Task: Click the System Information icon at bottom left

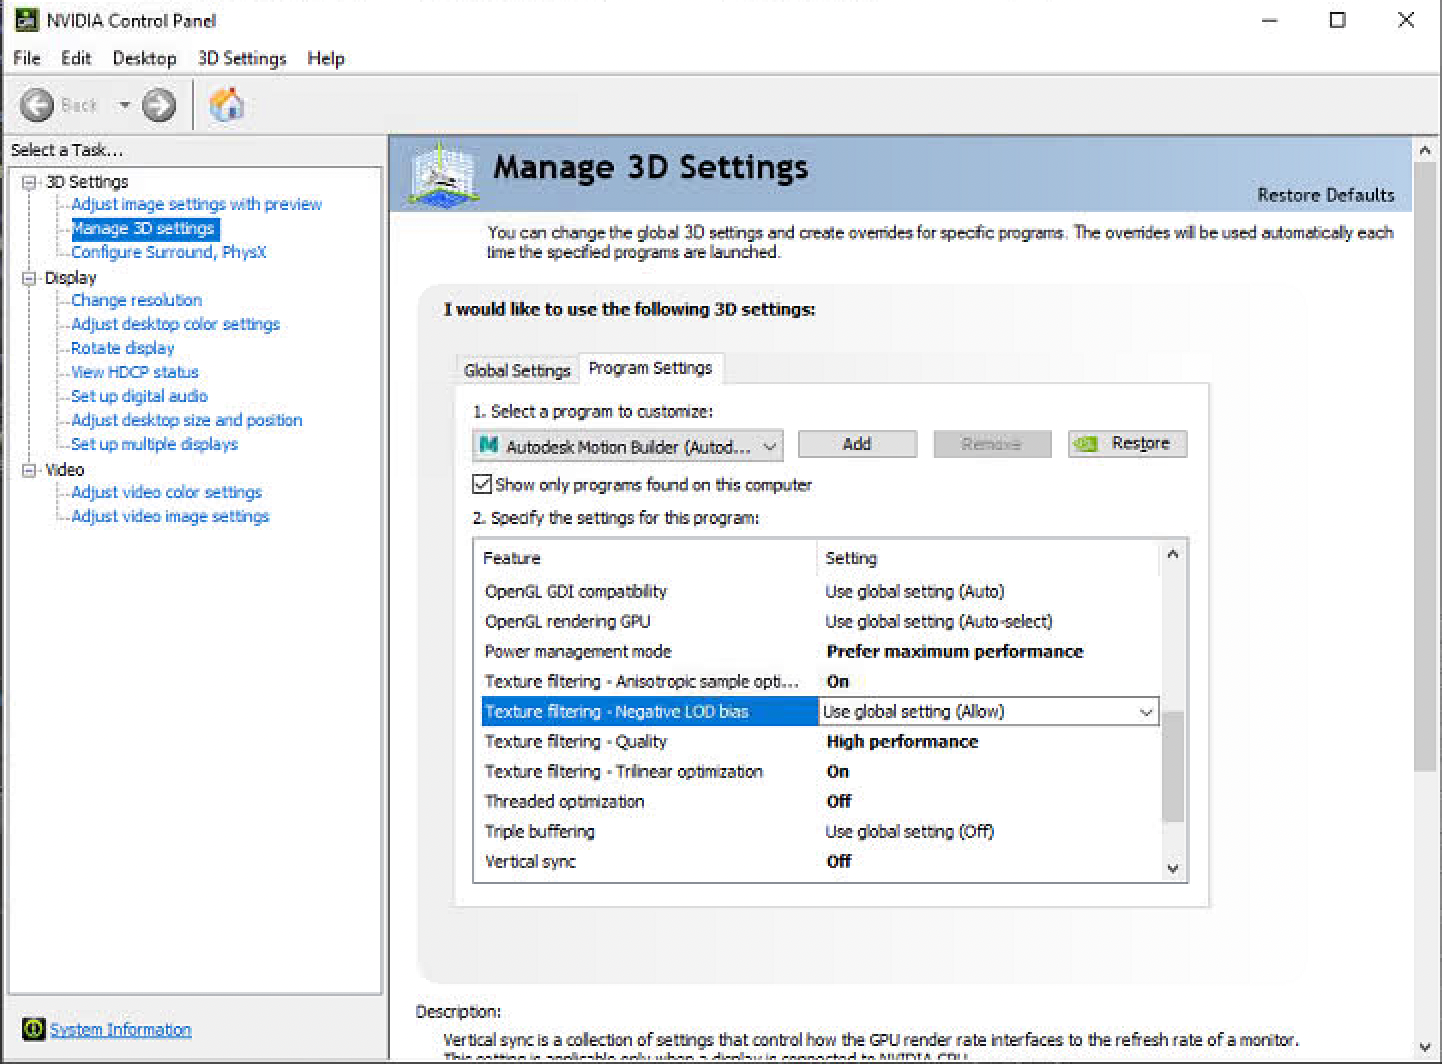Action: coord(35,1029)
